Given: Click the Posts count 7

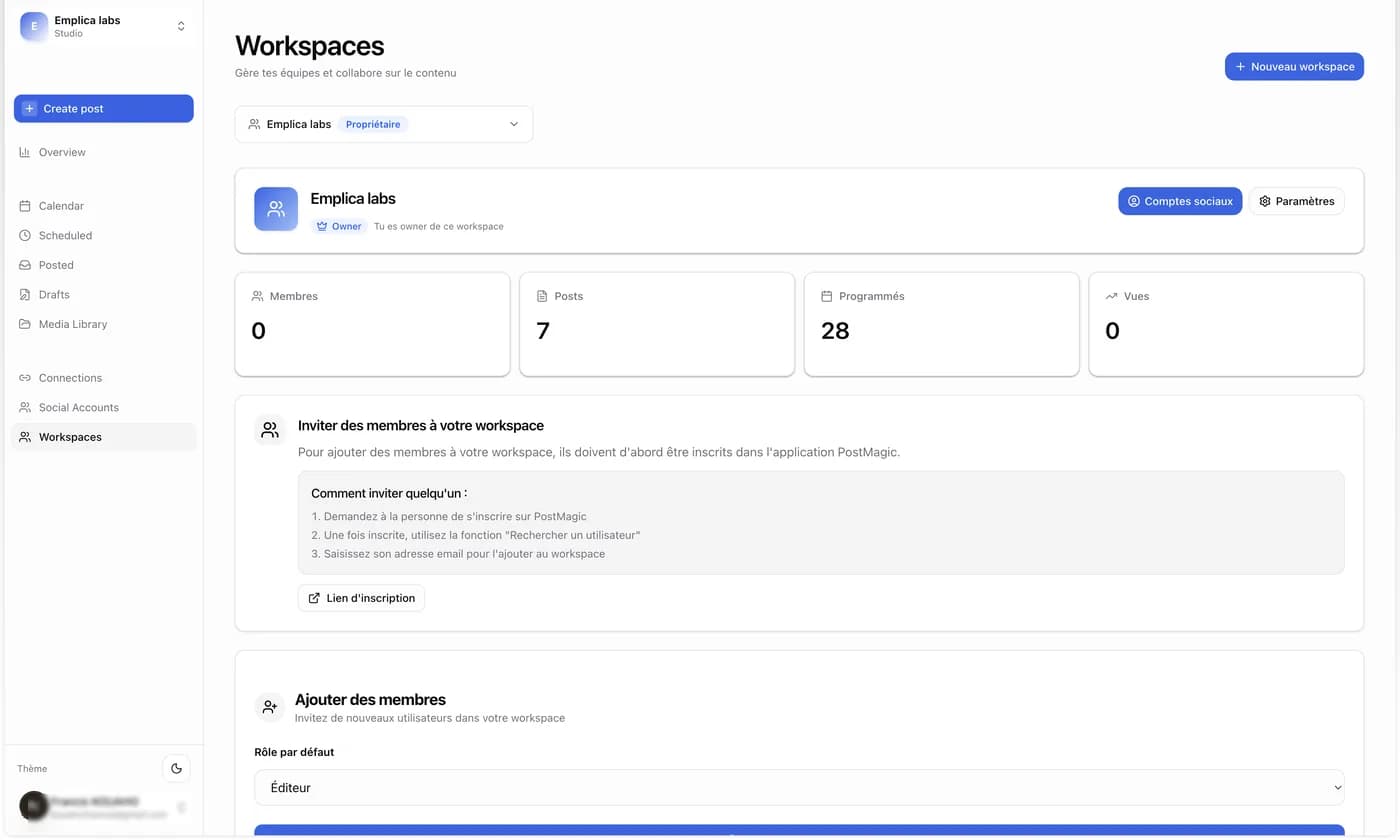Looking at the screenshot, I should point(543,331).
